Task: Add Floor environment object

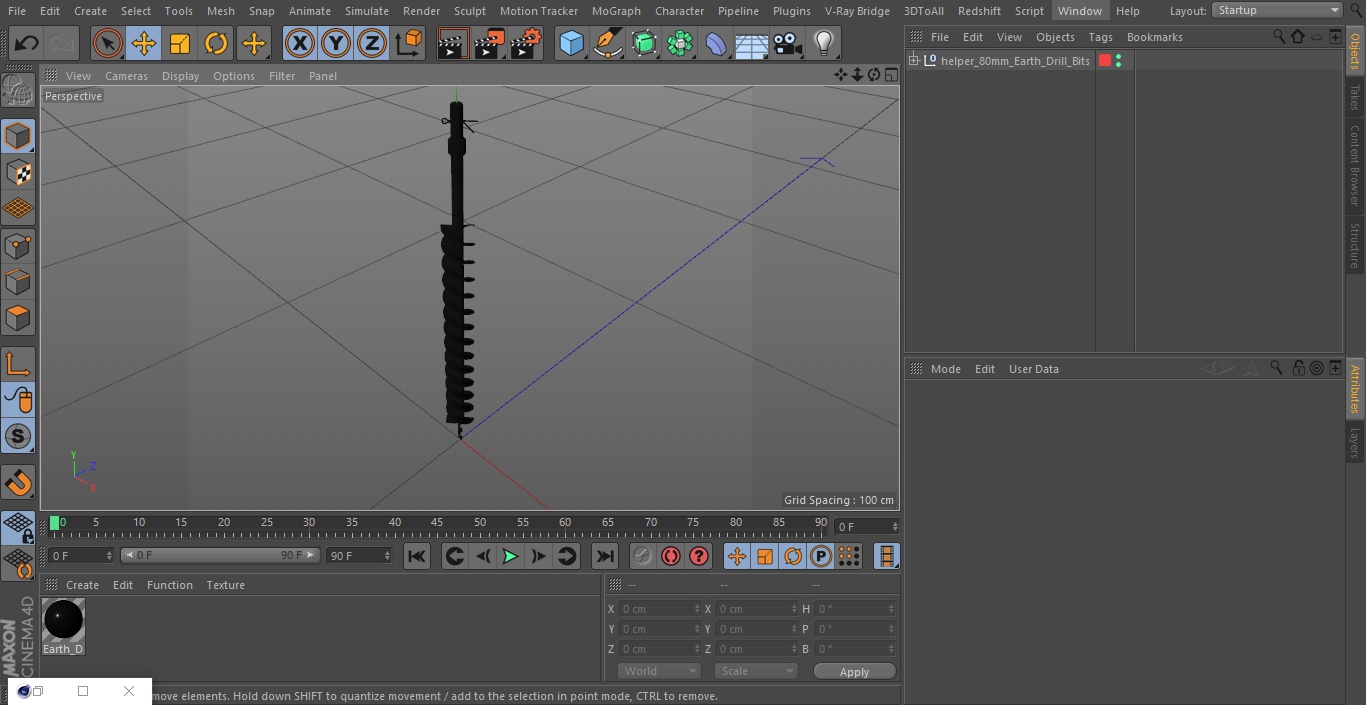Action: 752,44
